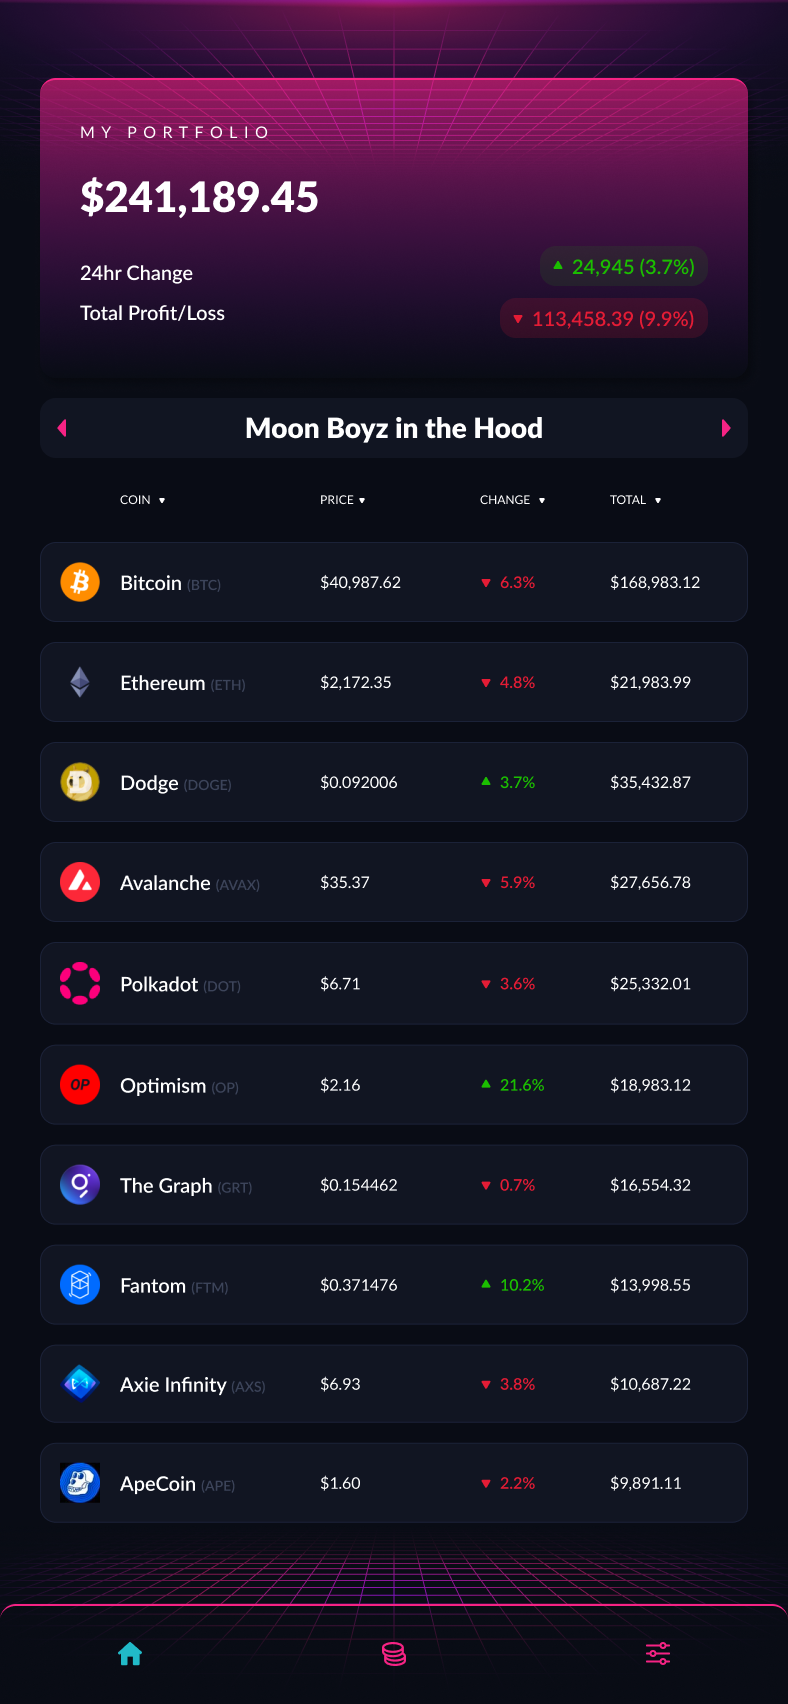Screen dimensions: 788x1704
Task: Go to next portfolio with right arrow
Action: tap(726, 428)
